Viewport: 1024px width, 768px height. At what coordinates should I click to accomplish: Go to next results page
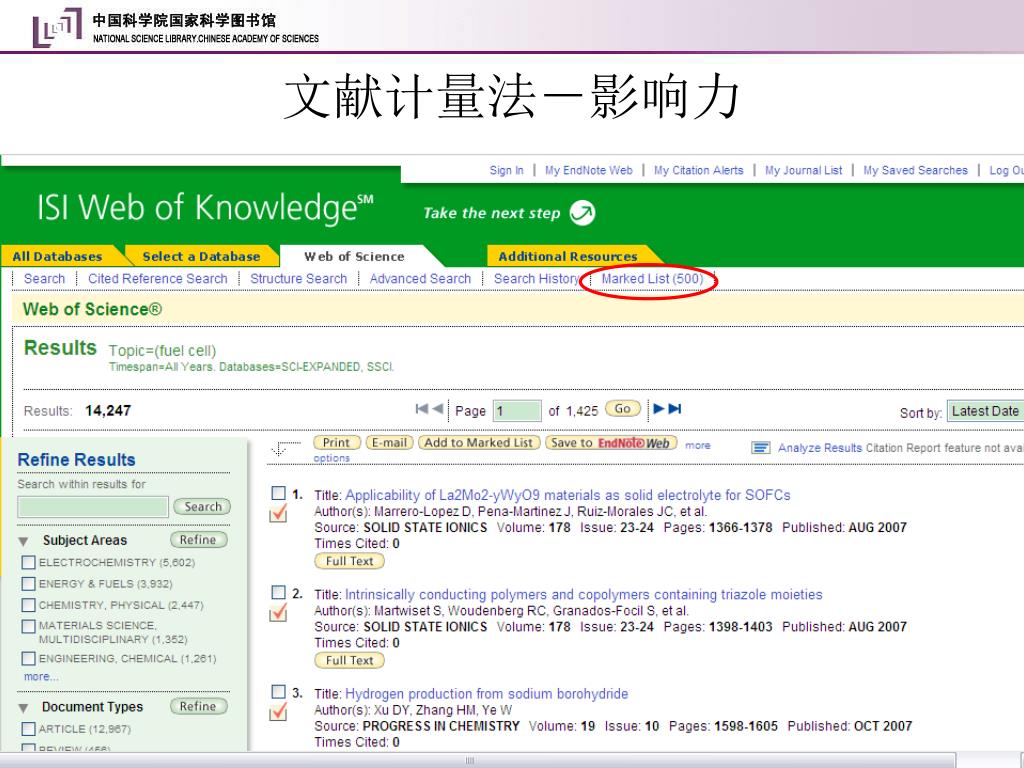point(659,409)
